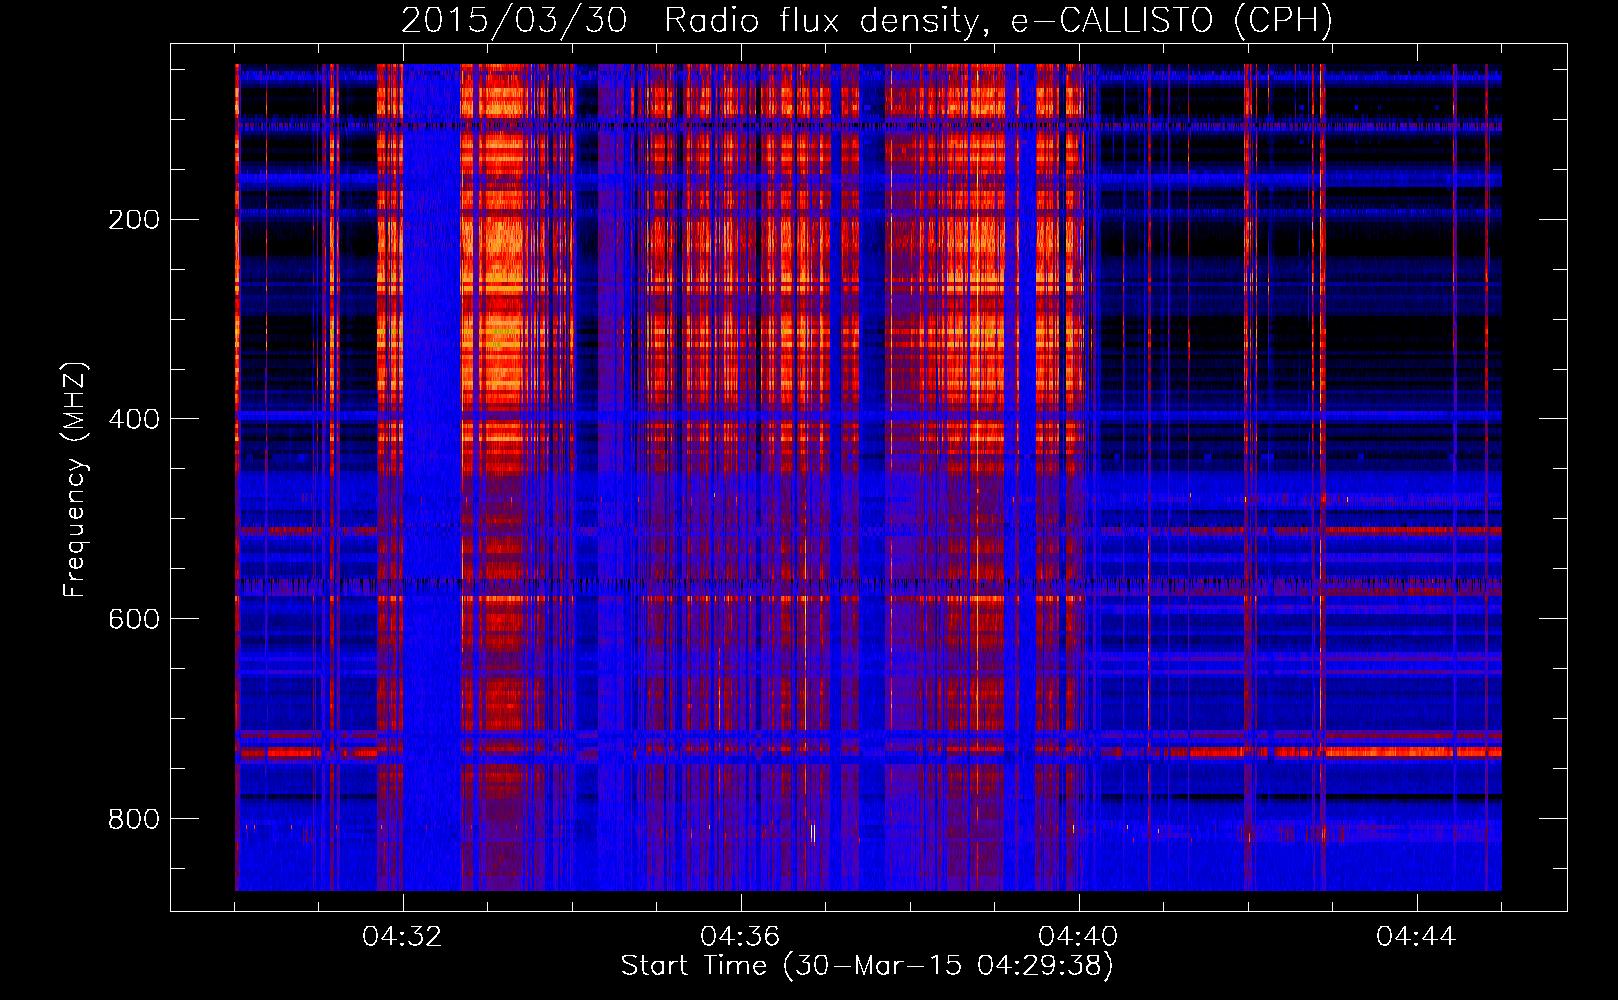Select the 'Frequency (MHZ)' y-axis label
The width and height of the screenshot is (1618, 1000).
point(75,479)
